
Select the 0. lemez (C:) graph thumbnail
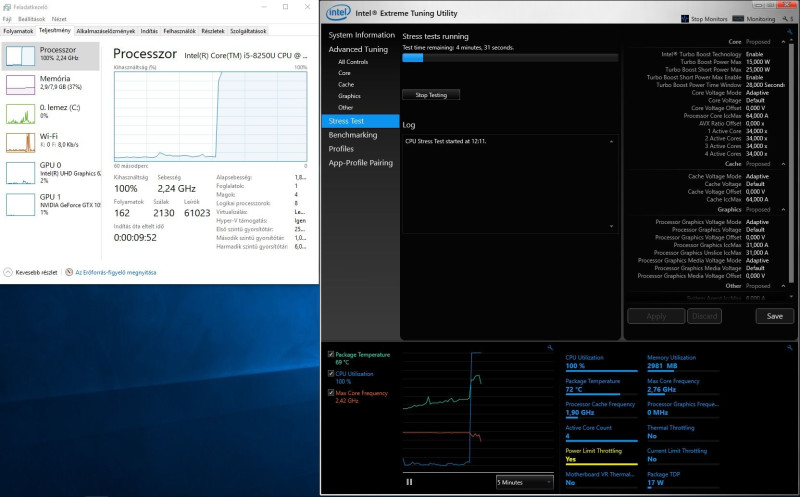click(x=20, y=114)
